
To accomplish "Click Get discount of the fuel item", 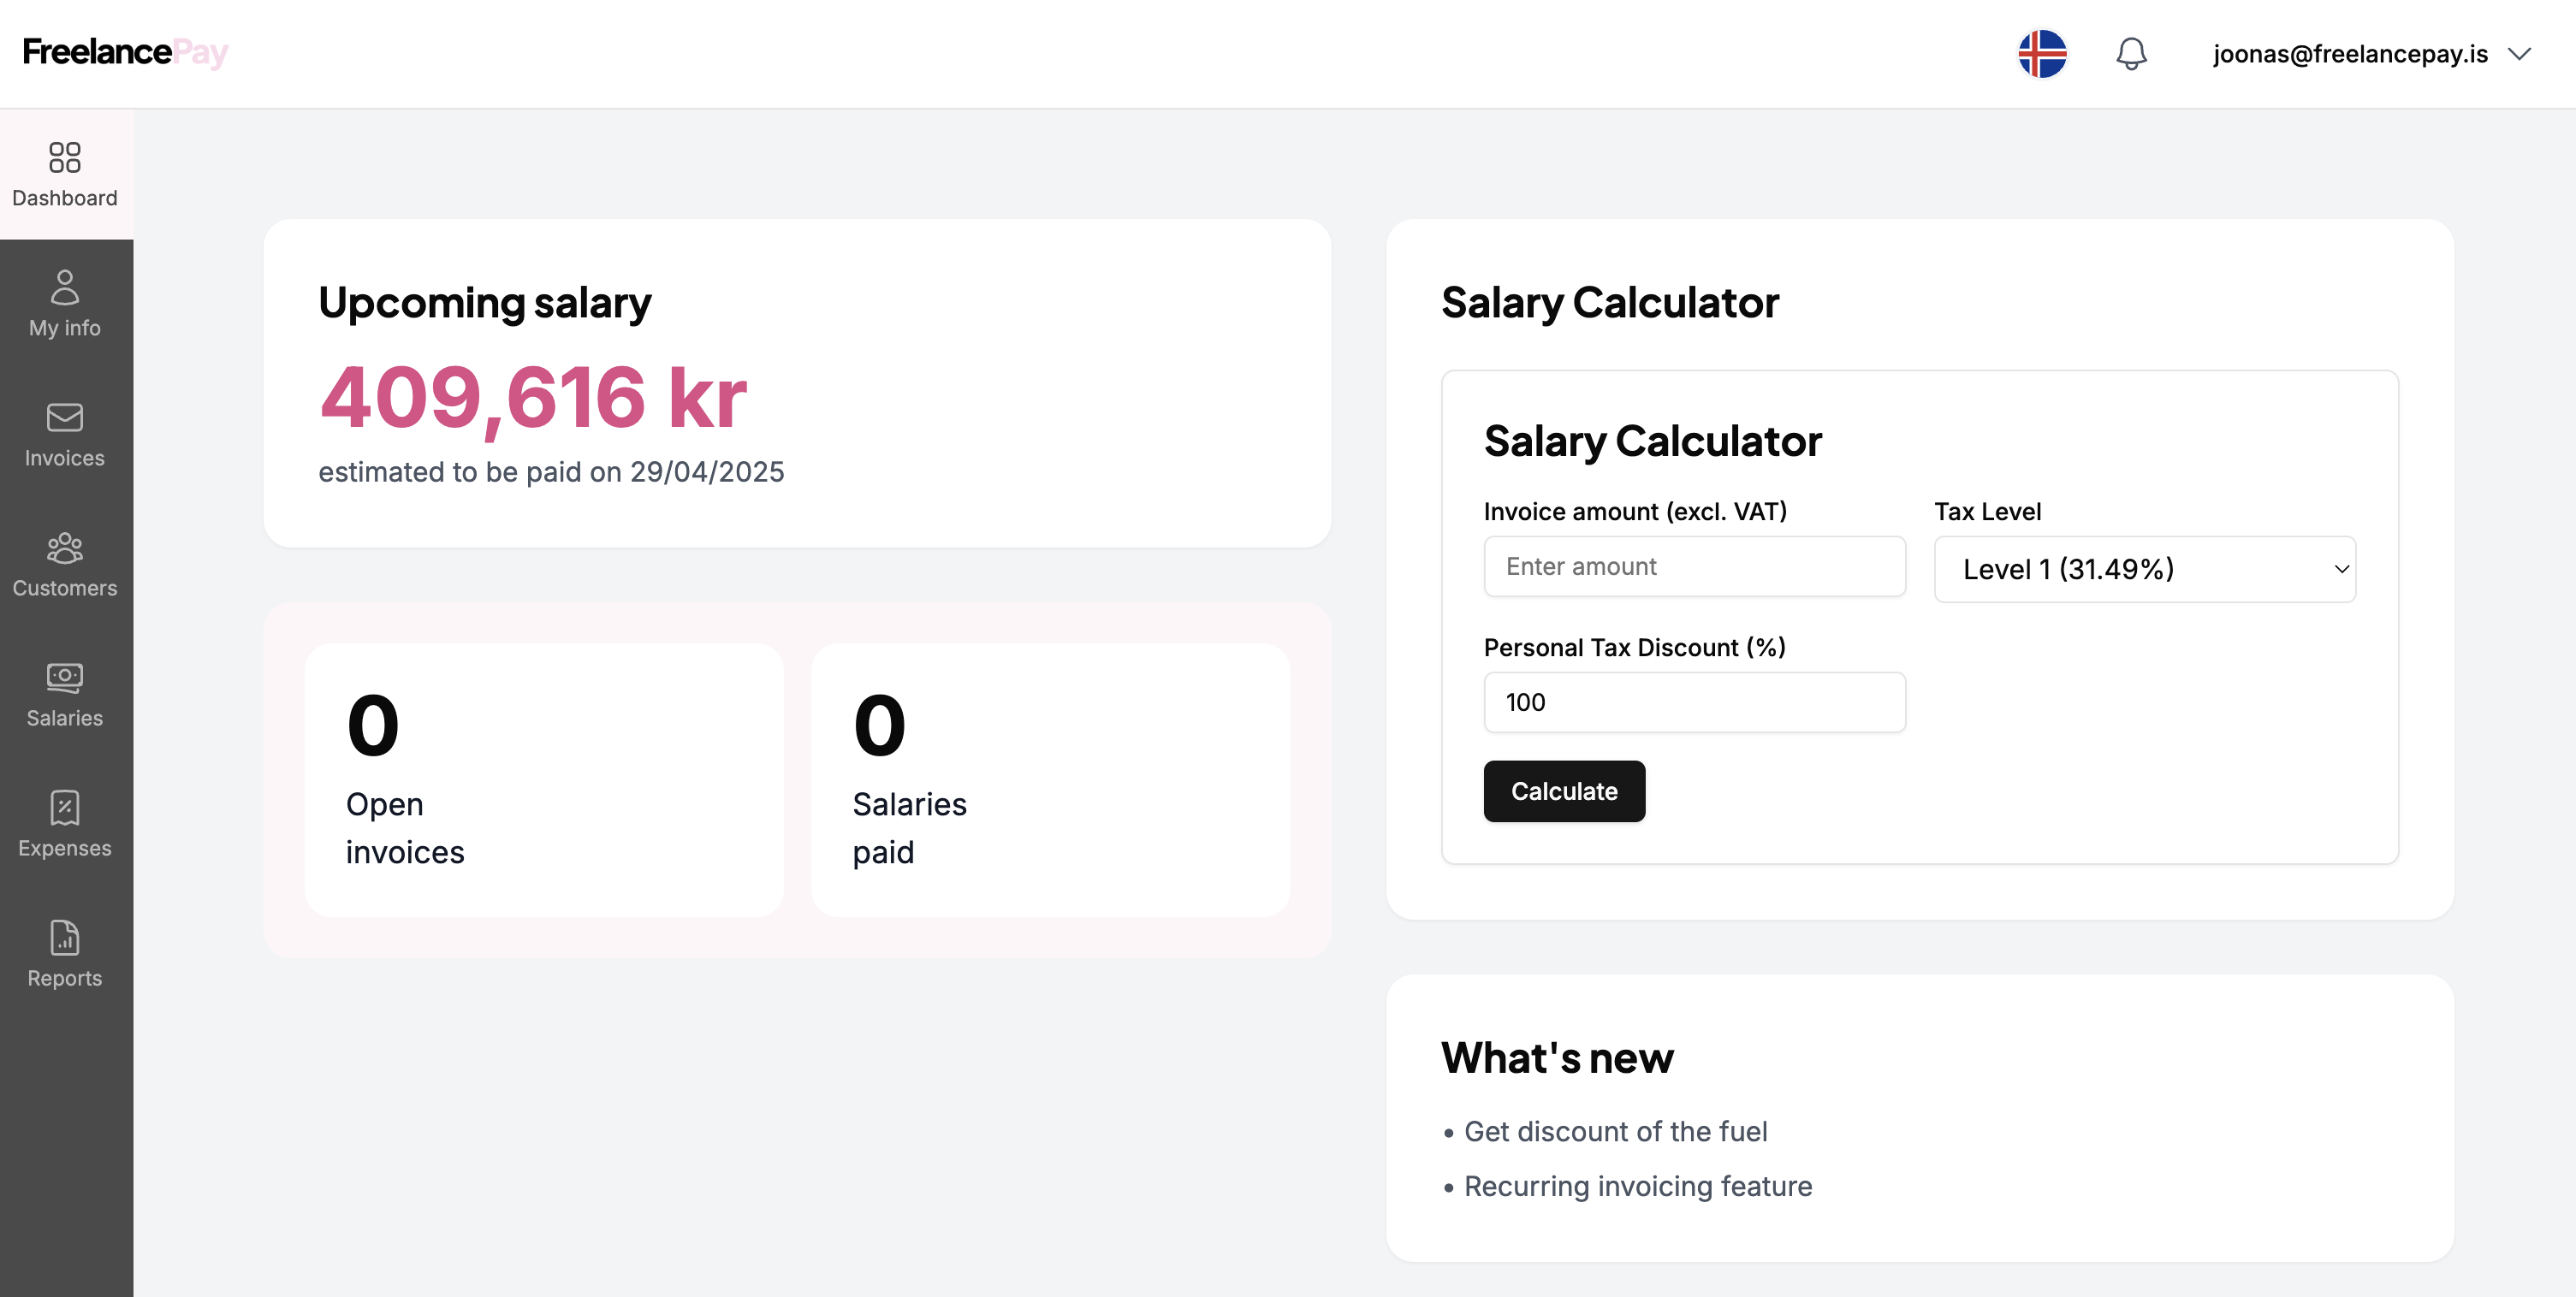I will click(1615, 1131).
